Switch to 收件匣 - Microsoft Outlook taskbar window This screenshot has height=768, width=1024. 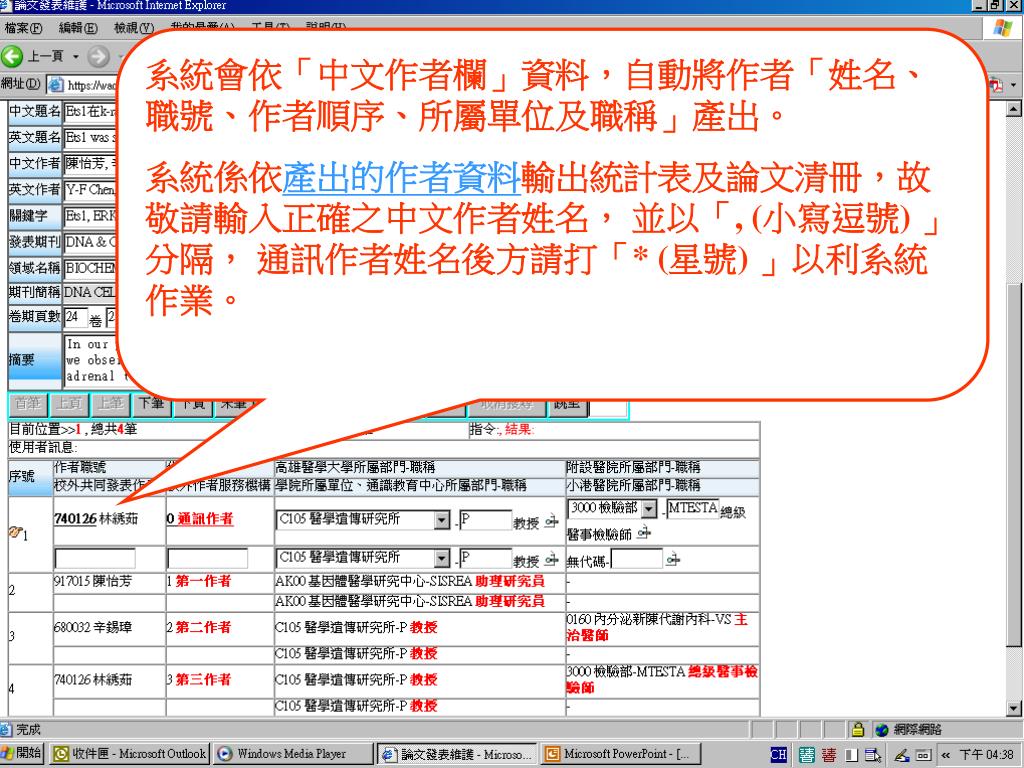point(130,754)
